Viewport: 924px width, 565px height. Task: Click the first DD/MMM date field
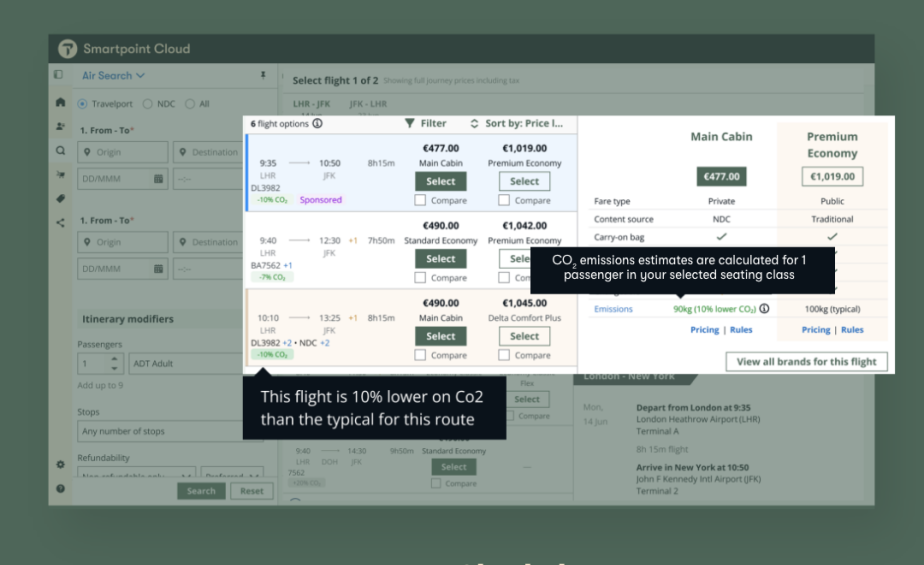coord(123,179)
